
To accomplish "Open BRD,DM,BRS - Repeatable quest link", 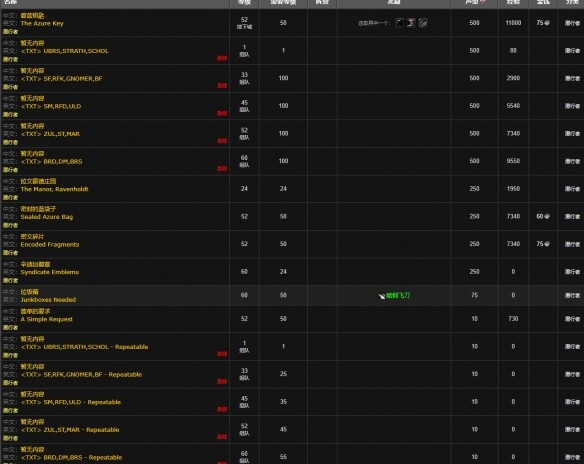I will [x=71, y=457].
